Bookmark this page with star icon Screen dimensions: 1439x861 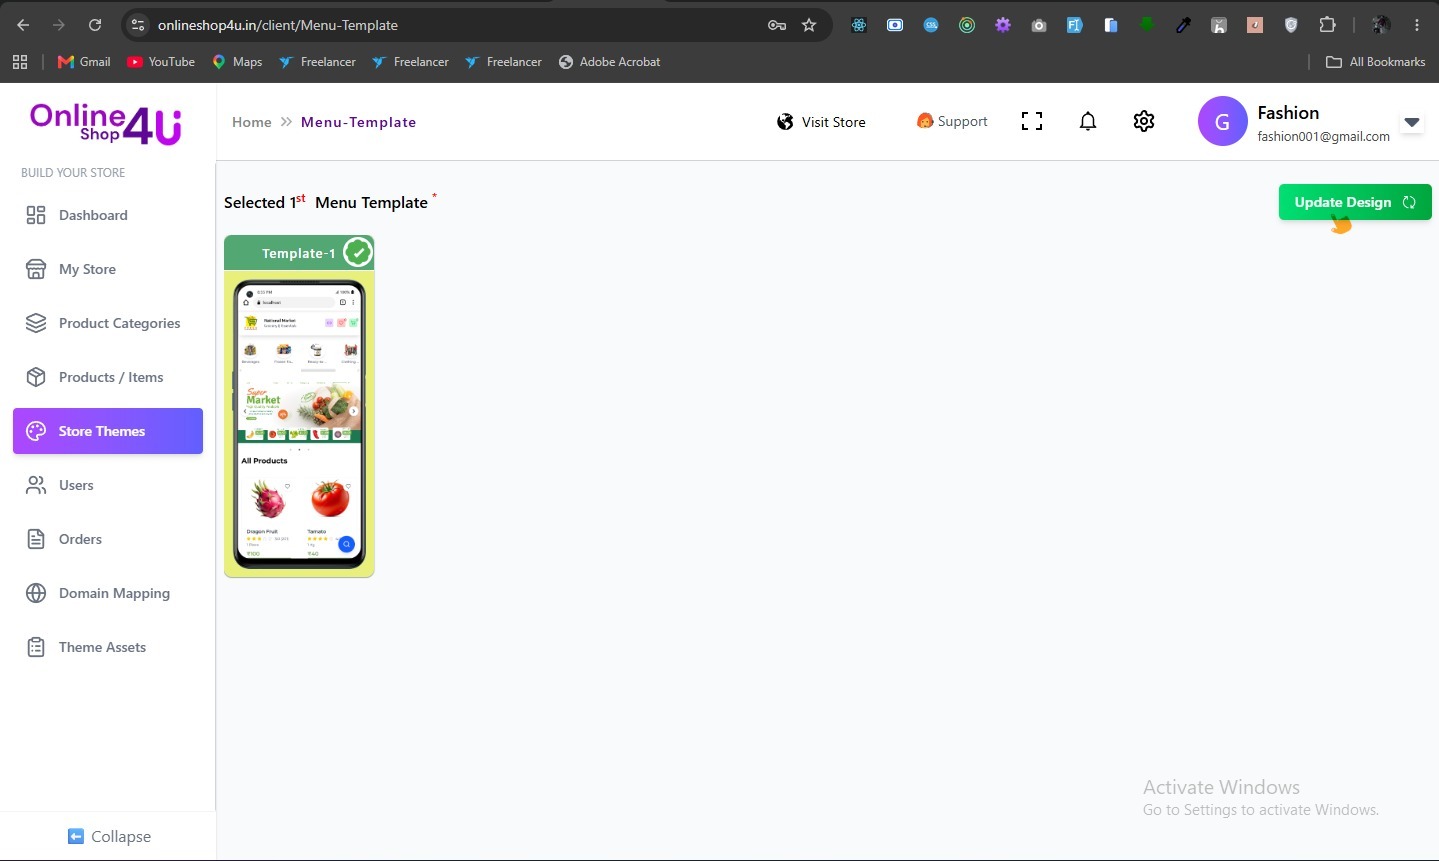[809, 25]
